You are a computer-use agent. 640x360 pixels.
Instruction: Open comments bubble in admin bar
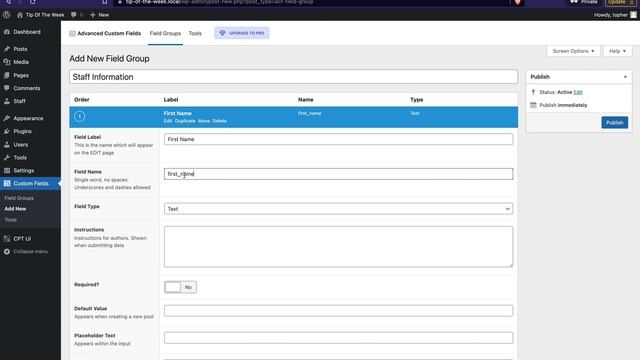click(x=76, y=15)
